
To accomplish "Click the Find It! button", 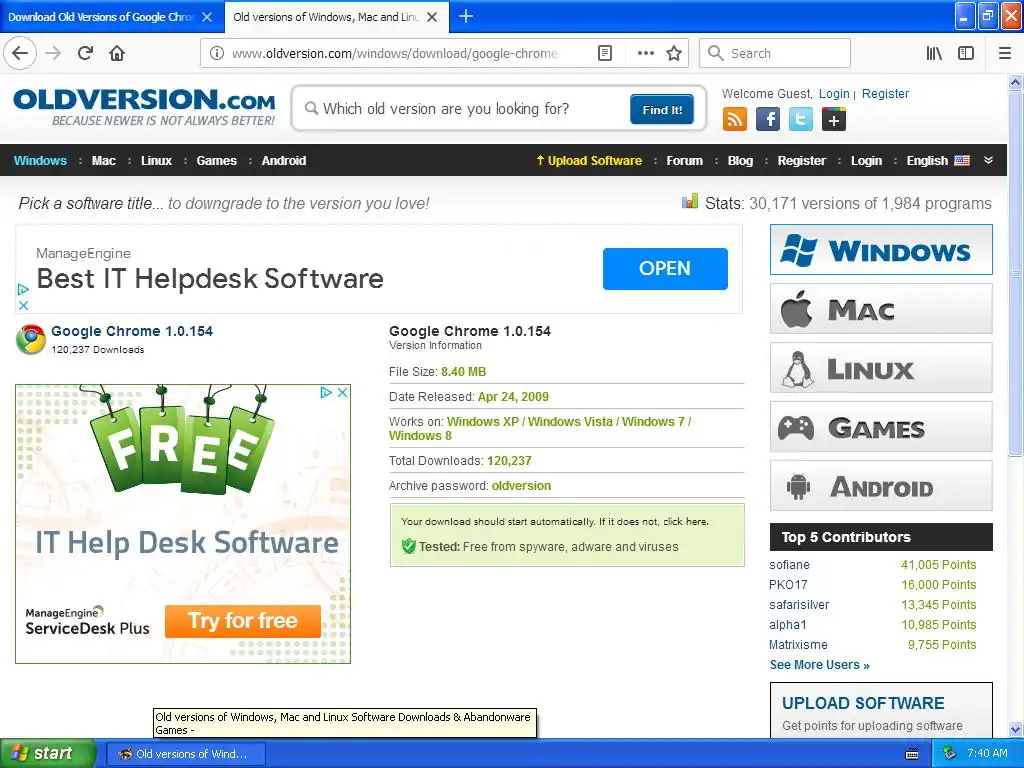I will [662, 110].
